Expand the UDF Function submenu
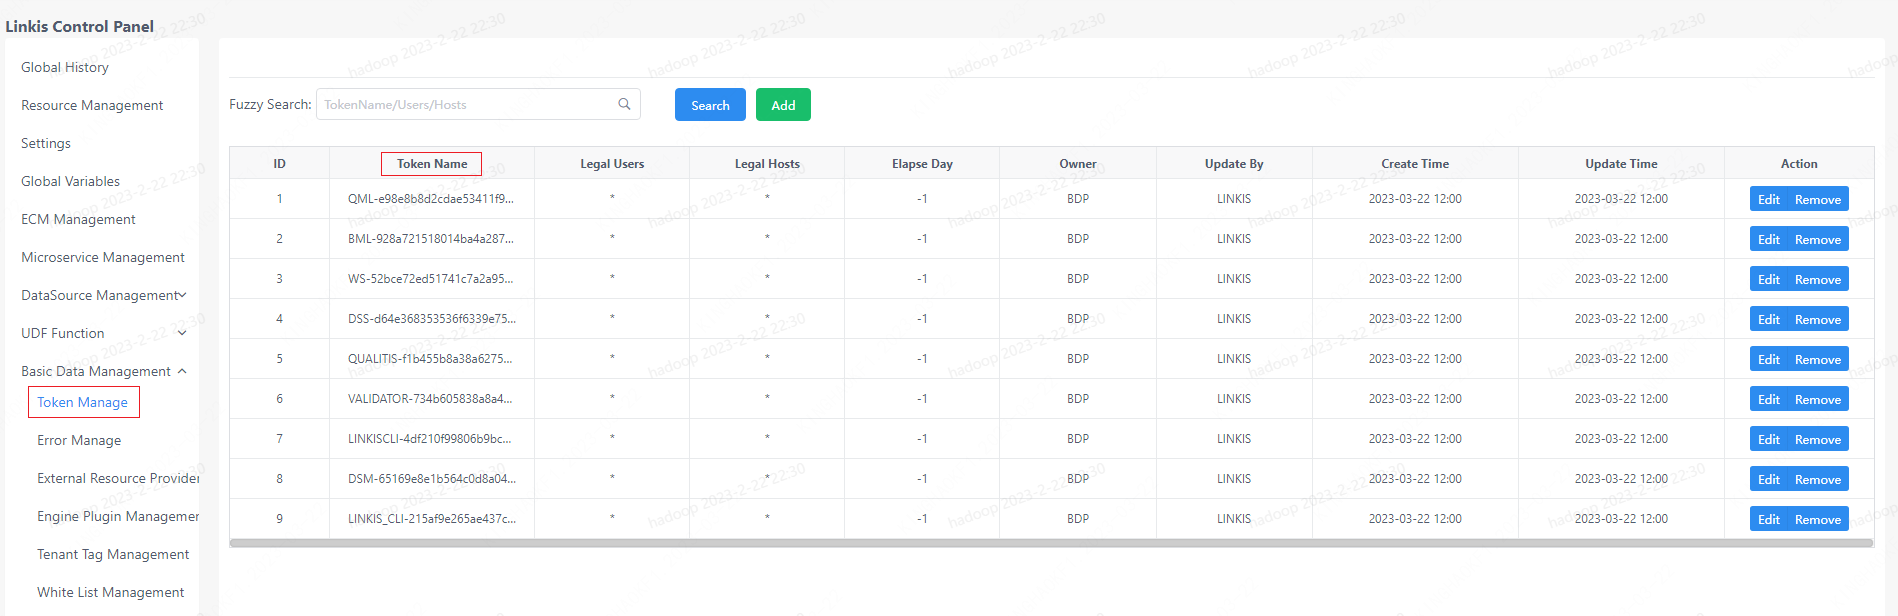This screenshot has height=616, width=1898. [182, 333]
